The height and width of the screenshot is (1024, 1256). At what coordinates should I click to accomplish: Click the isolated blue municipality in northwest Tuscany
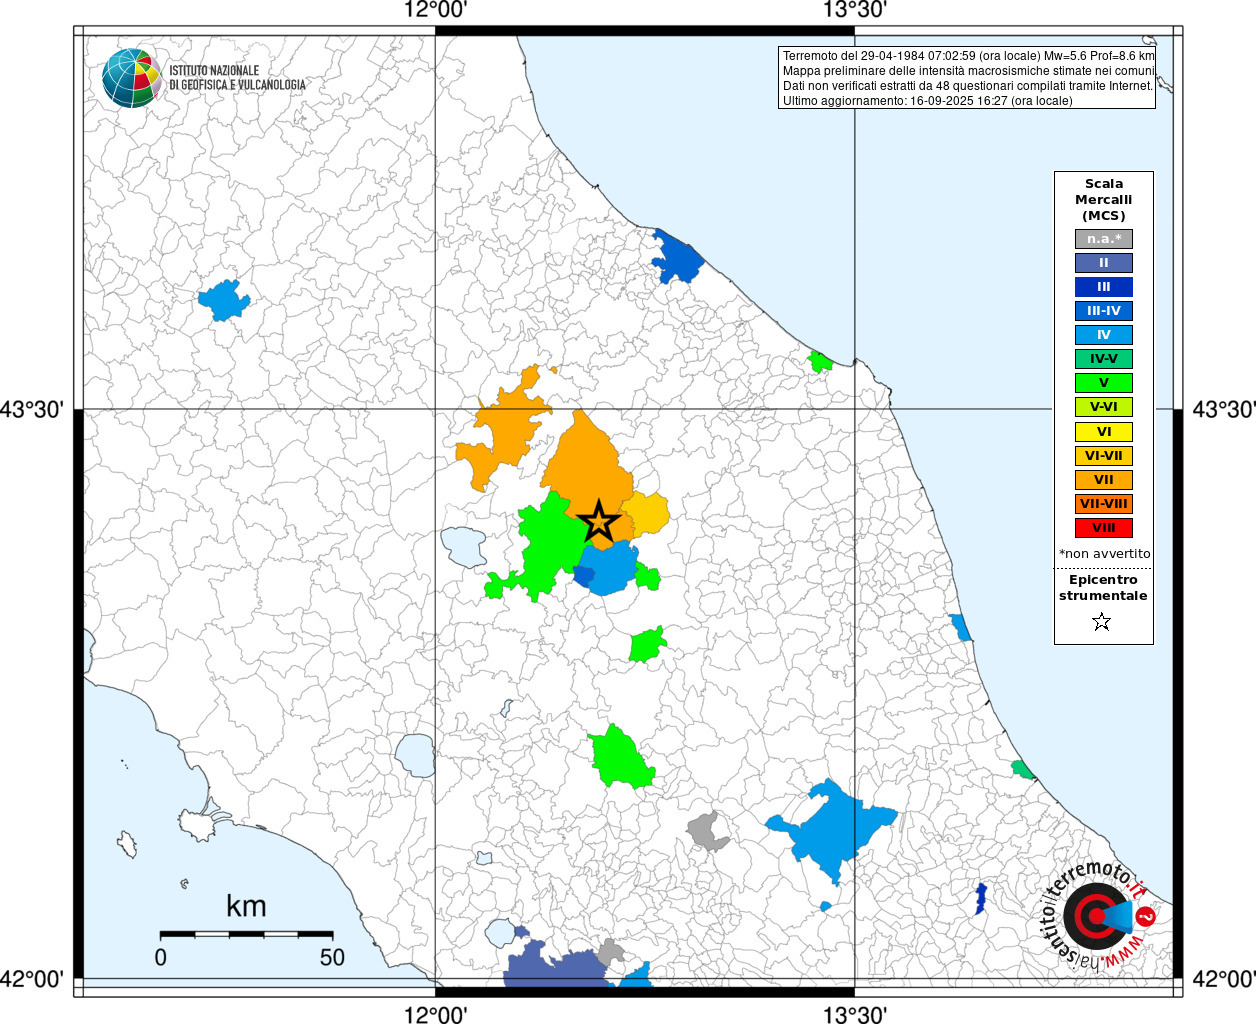224,299
